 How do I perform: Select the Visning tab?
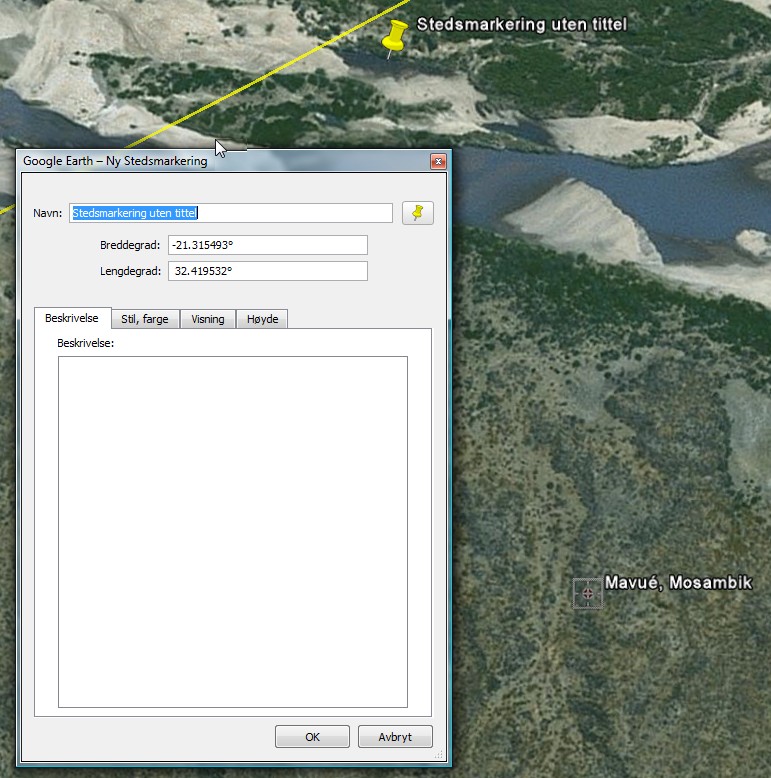208,319
